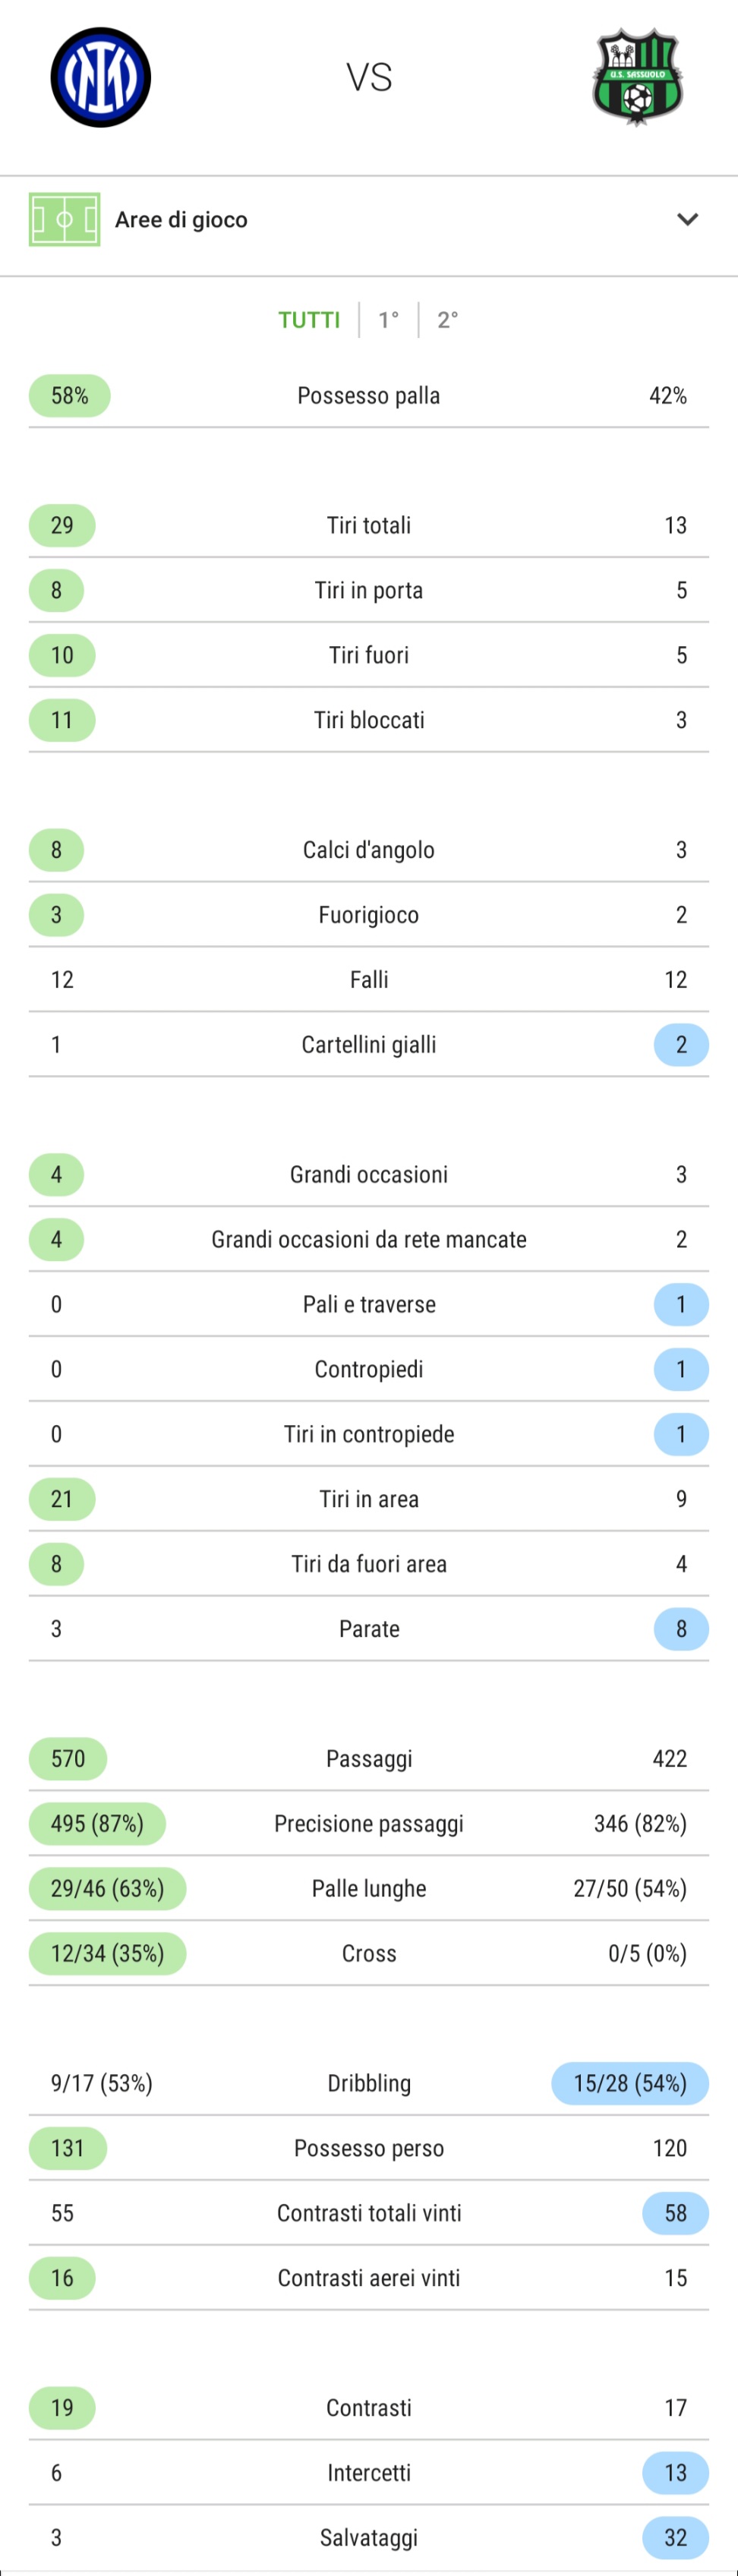Click the Sassuolo team crest

click(x=637, y=77)
